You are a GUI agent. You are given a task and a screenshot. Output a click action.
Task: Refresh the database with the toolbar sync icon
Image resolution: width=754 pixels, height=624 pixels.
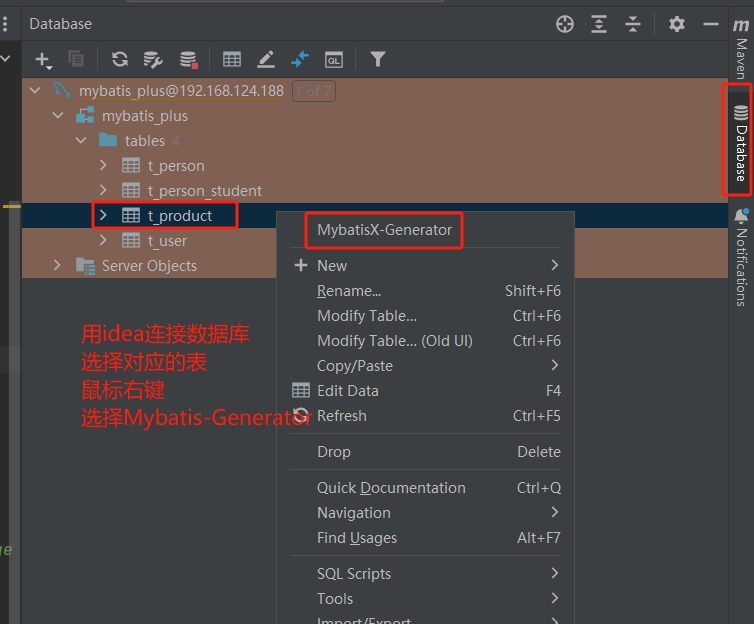(x=120, y=59)
